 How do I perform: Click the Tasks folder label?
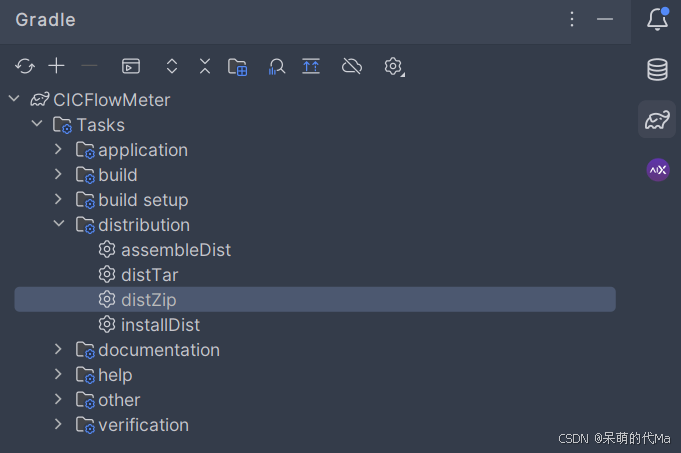pos(101,125)
